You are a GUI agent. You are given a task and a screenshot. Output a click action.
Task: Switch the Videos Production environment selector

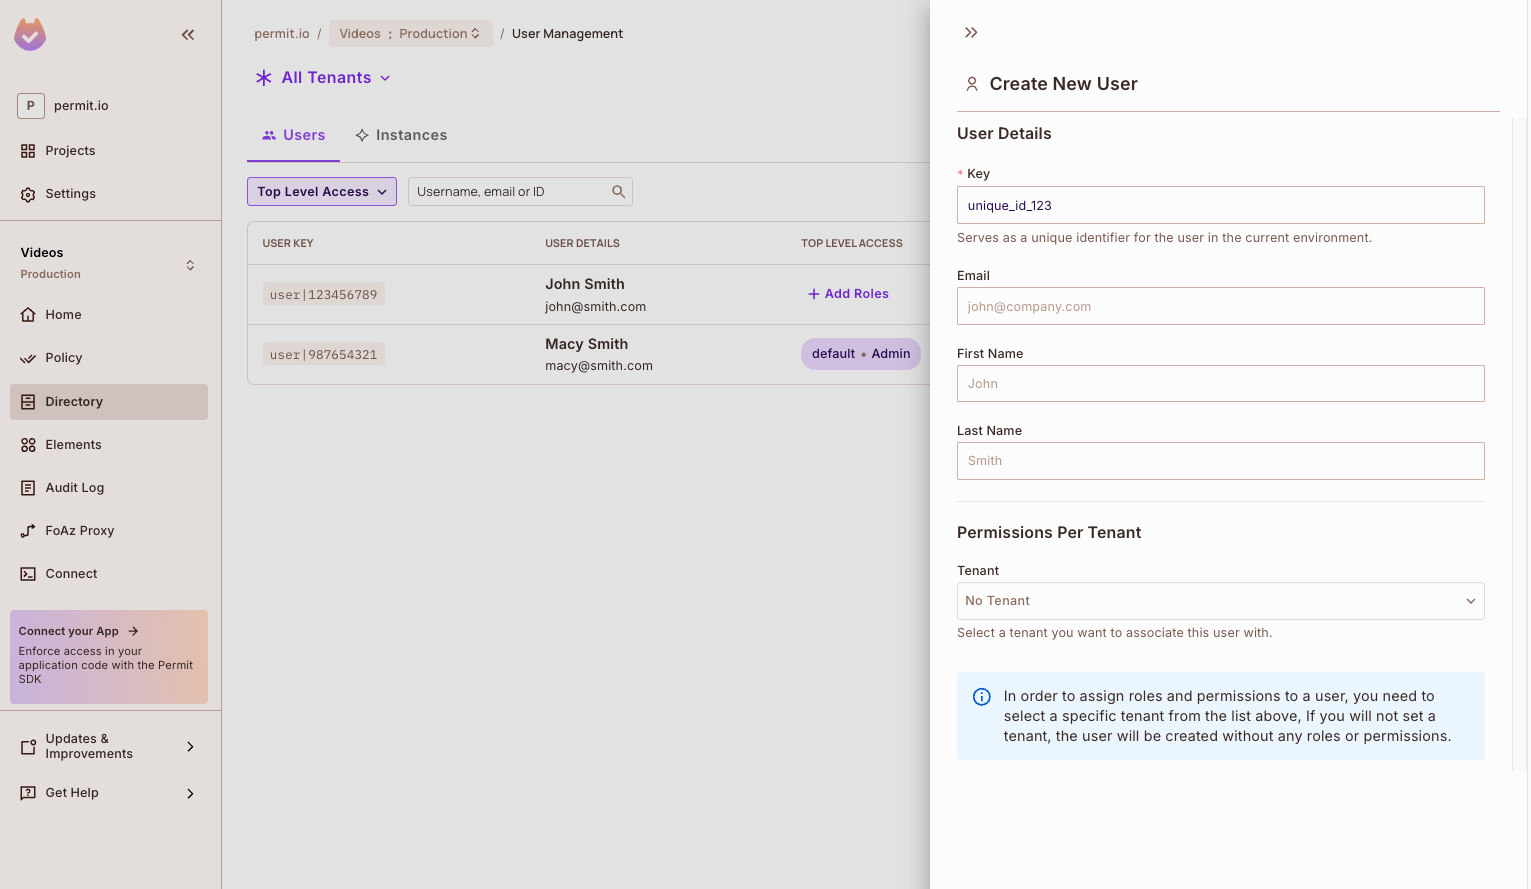(410, 34)
